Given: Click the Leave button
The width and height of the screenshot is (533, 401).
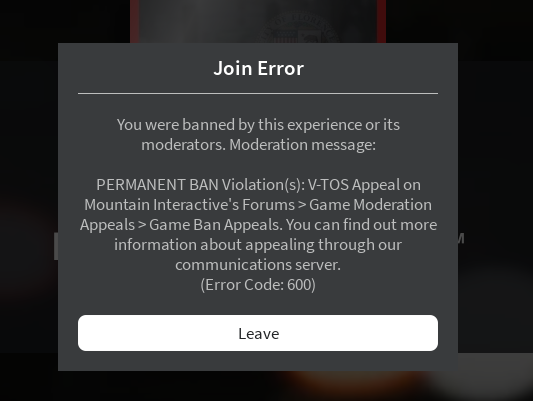Looking at the screenshot, I should [x=258, y=333].
